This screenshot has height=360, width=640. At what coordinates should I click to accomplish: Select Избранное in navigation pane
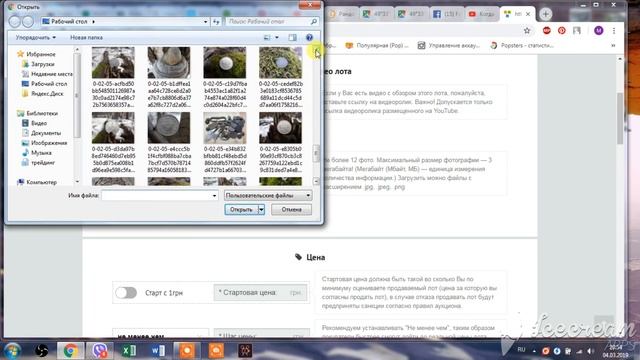(40, 54)
